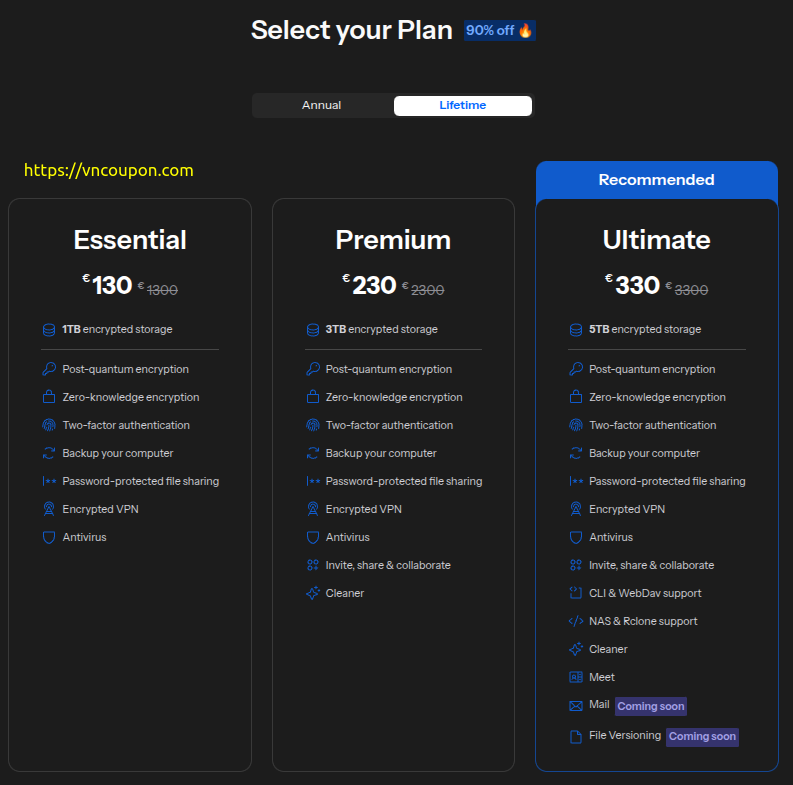Click Premium plan Zero-knowledge lock icon
The width and height of the screenshot is (793, 785).
pyautogui.click(x=312, y=397)
